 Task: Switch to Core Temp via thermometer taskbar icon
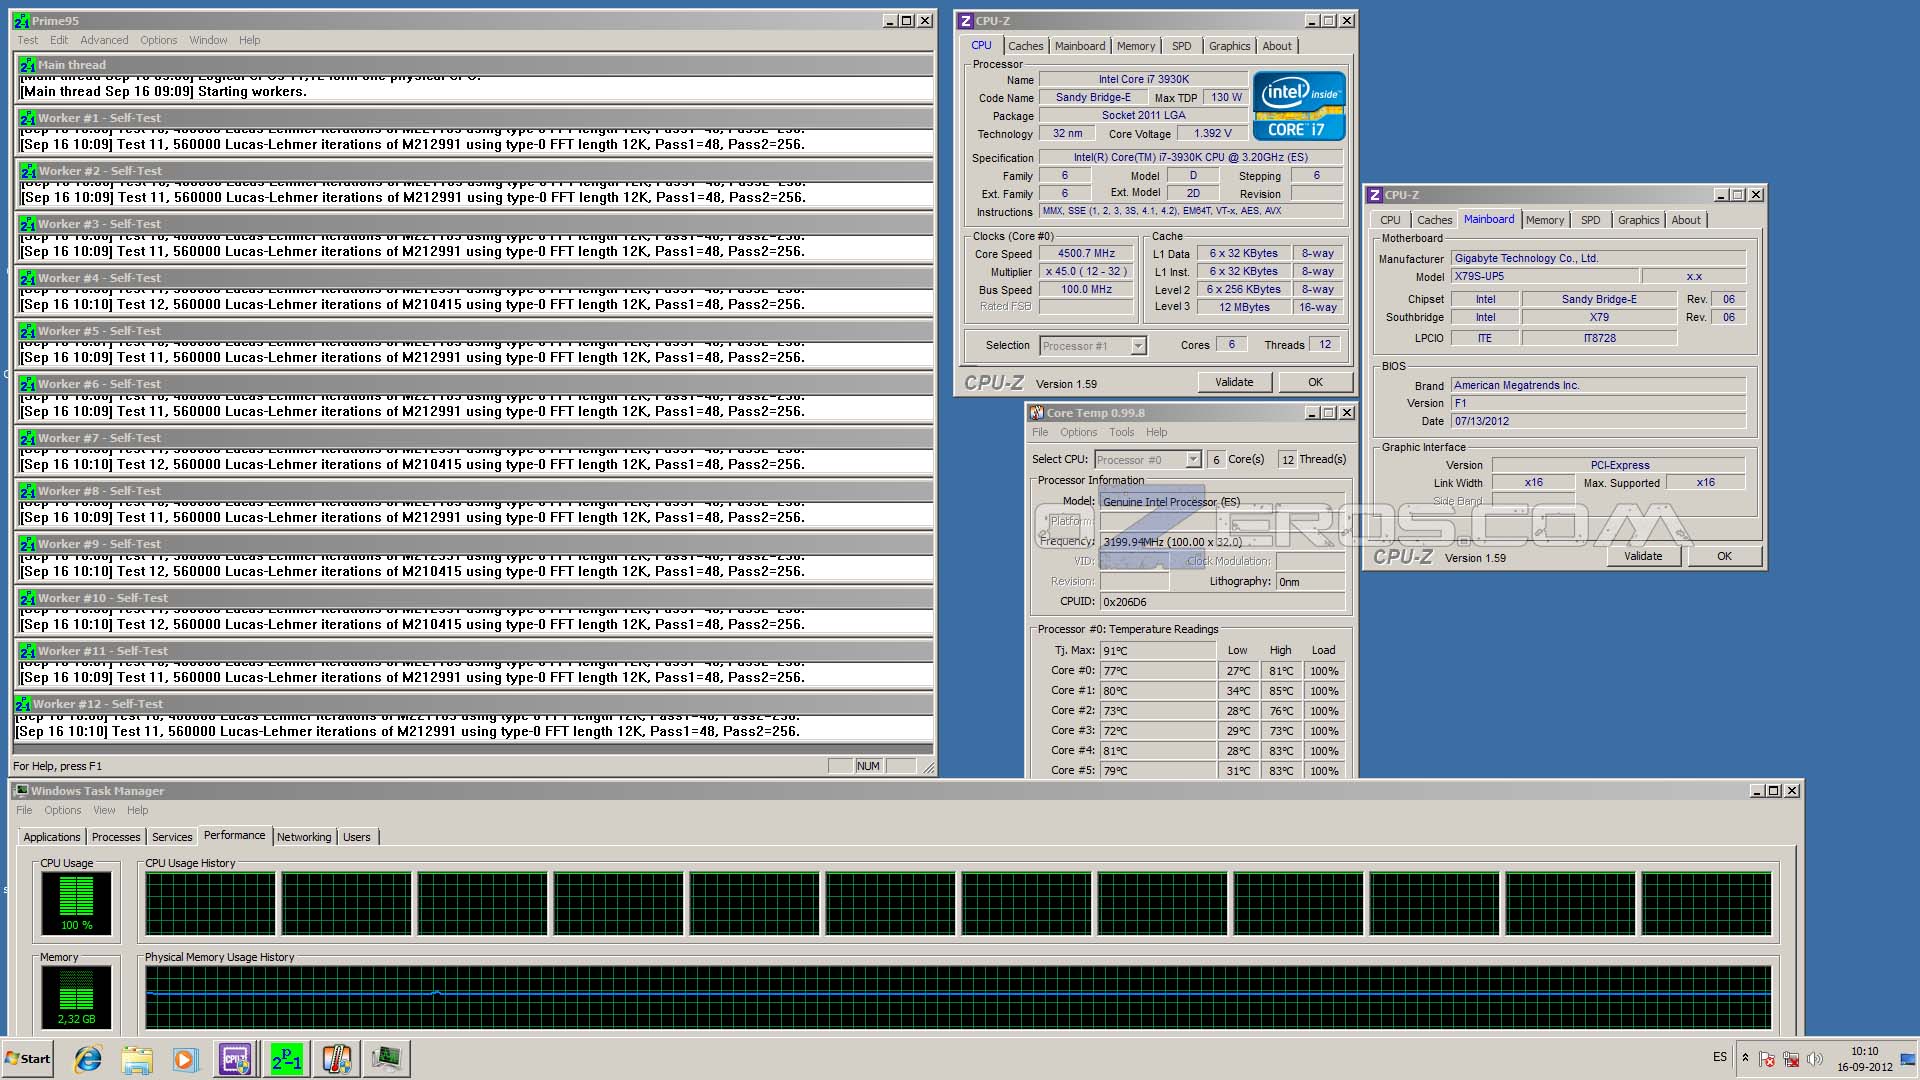[x=336, y=1059]
